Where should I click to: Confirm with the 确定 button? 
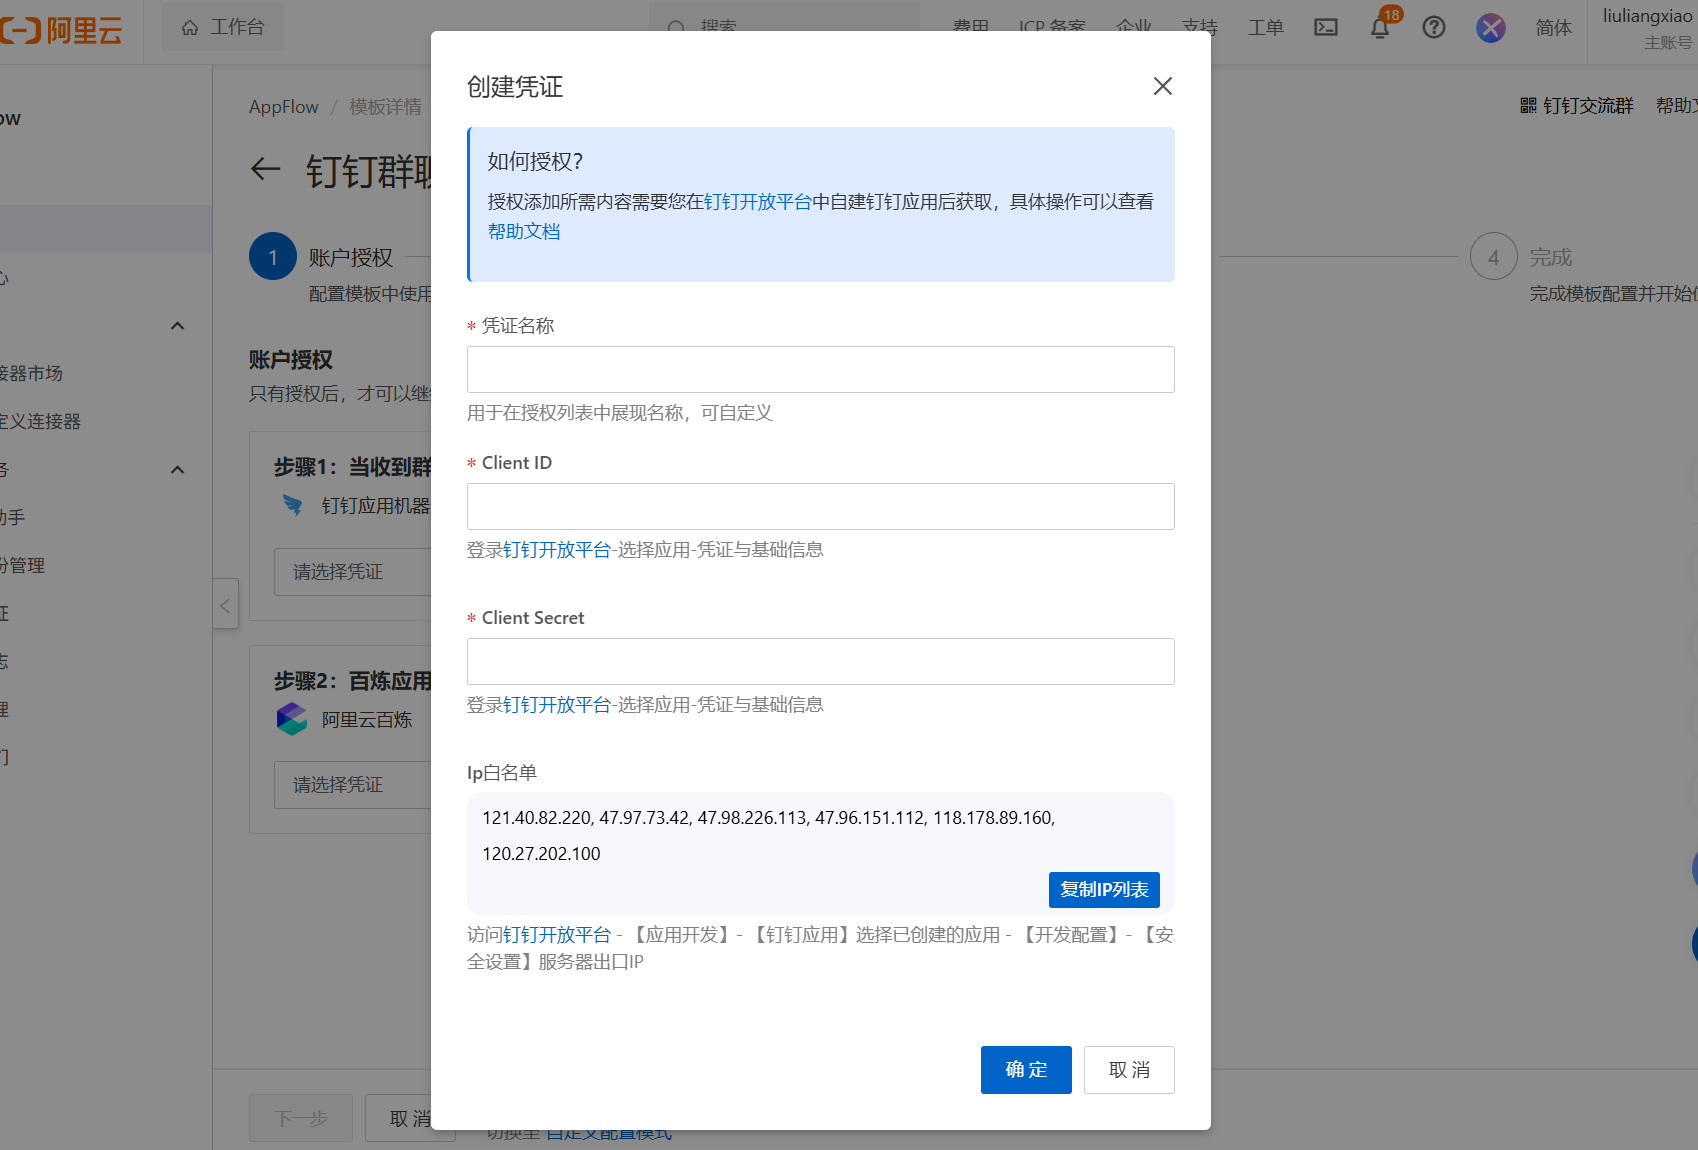click(x=1026, y=1070)
